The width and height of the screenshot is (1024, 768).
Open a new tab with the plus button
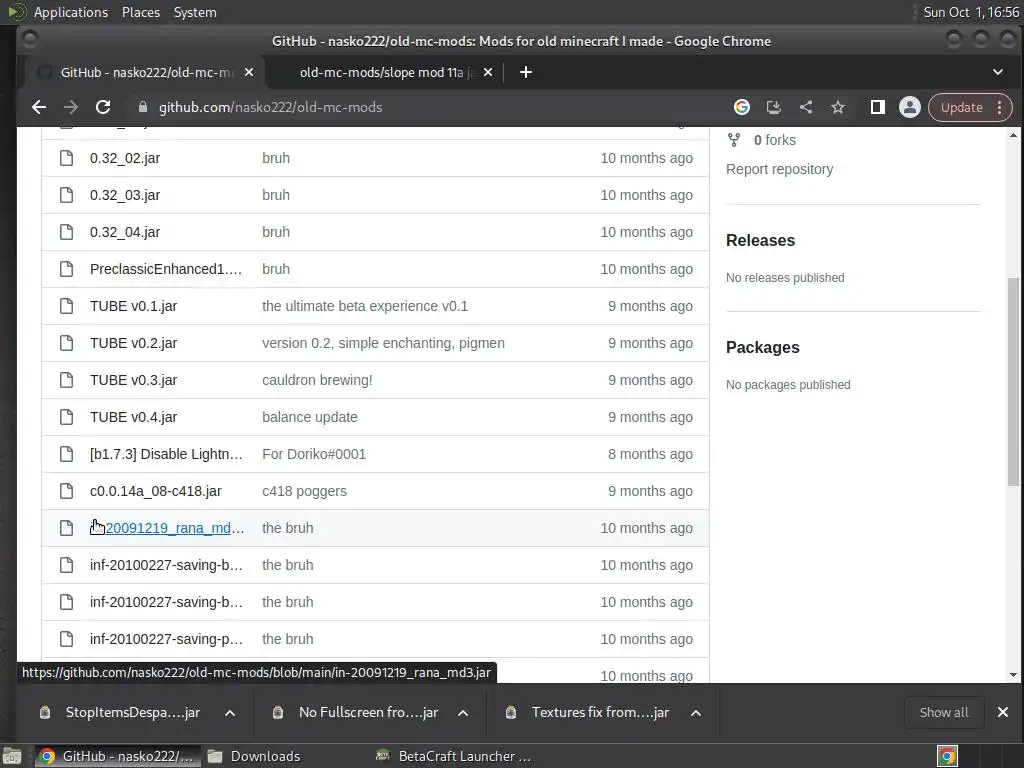pyautogui.click(x=526, y=72)
